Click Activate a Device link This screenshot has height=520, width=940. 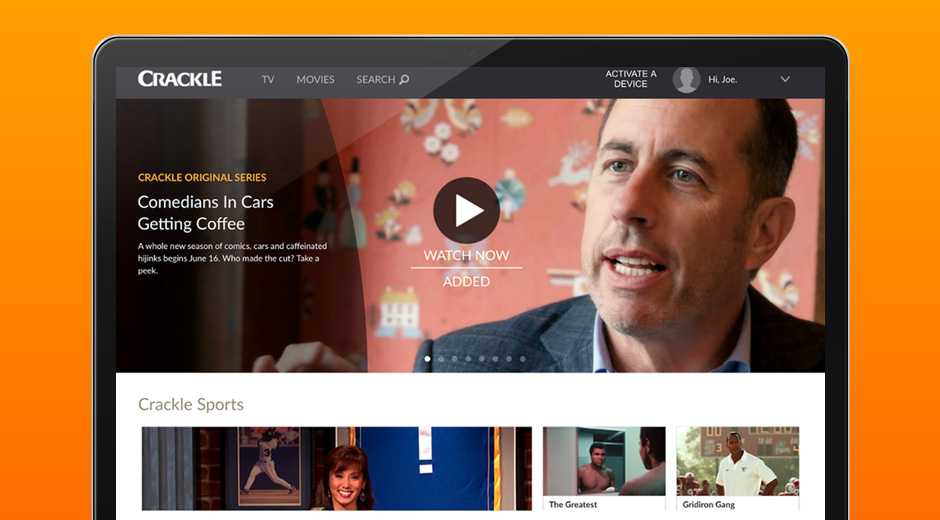point(631,79)
